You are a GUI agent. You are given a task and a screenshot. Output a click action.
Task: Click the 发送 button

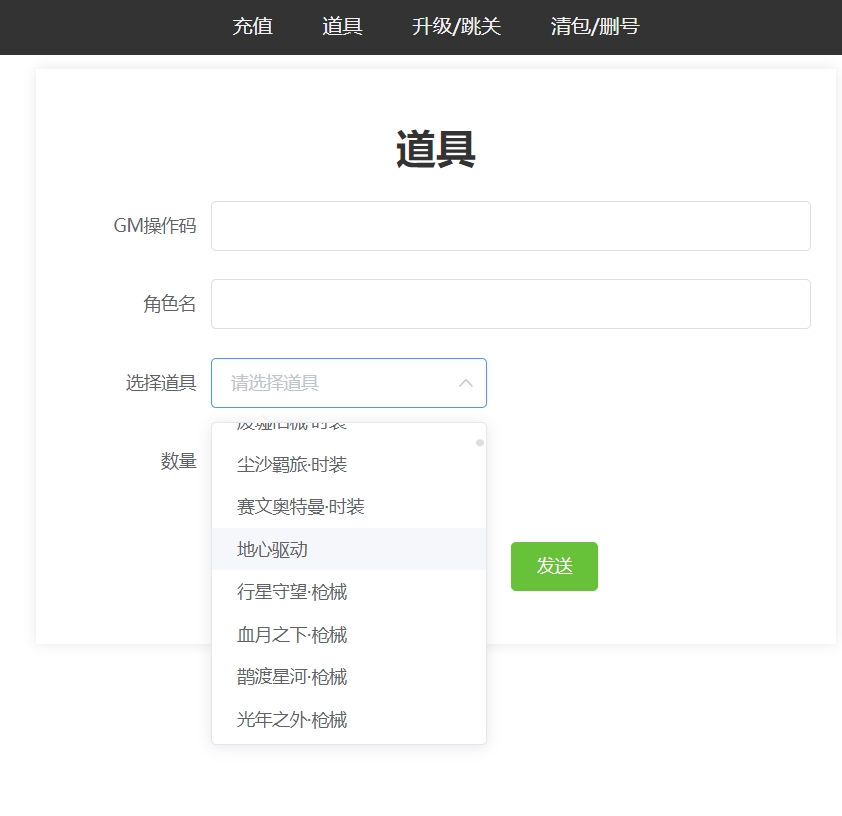554,566
